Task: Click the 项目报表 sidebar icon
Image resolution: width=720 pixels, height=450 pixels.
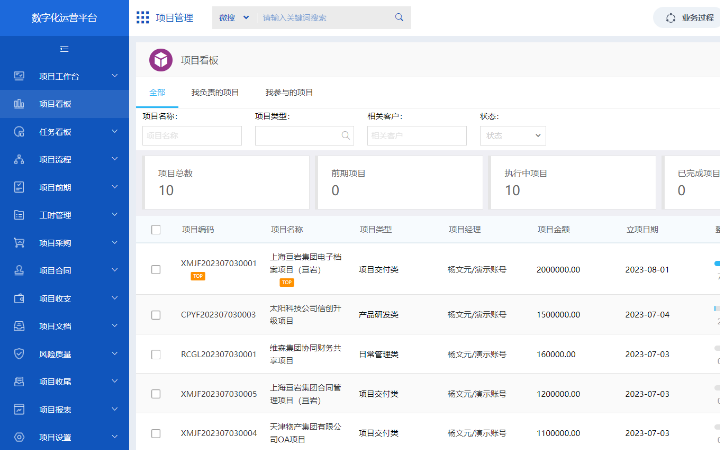Action: 19,409
